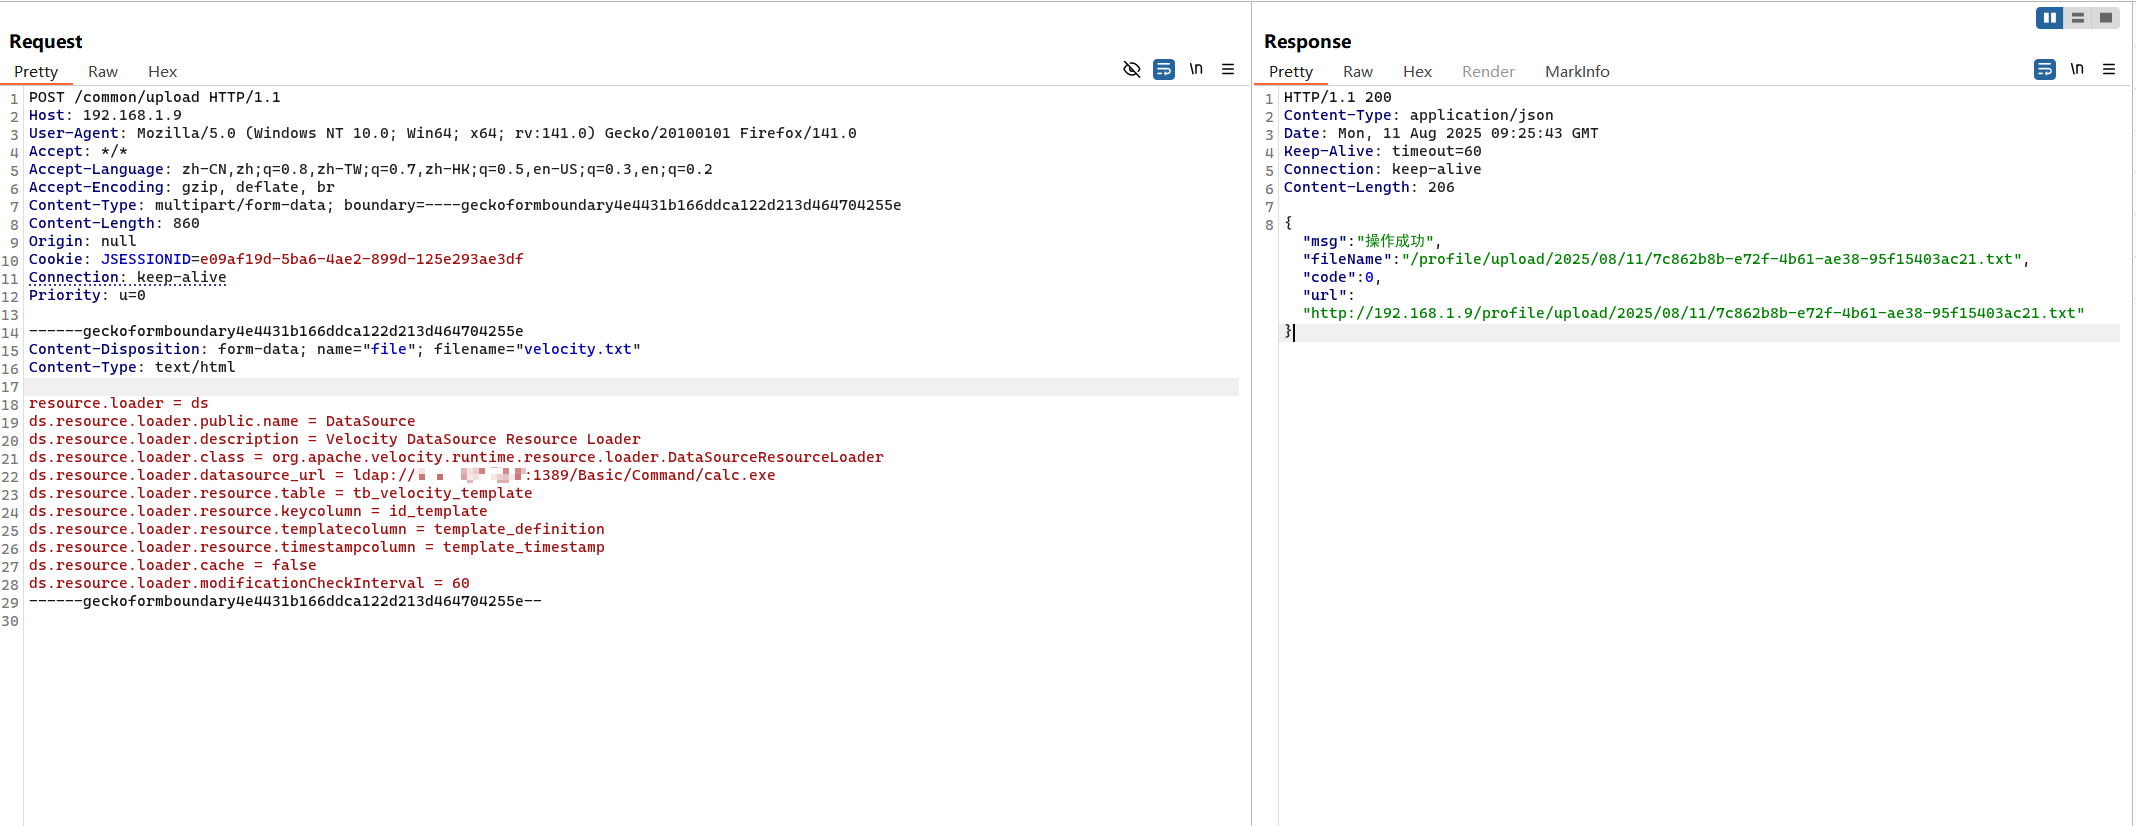
Task: Switch Response view to Pretty tab
Action: click(1291, 71)
